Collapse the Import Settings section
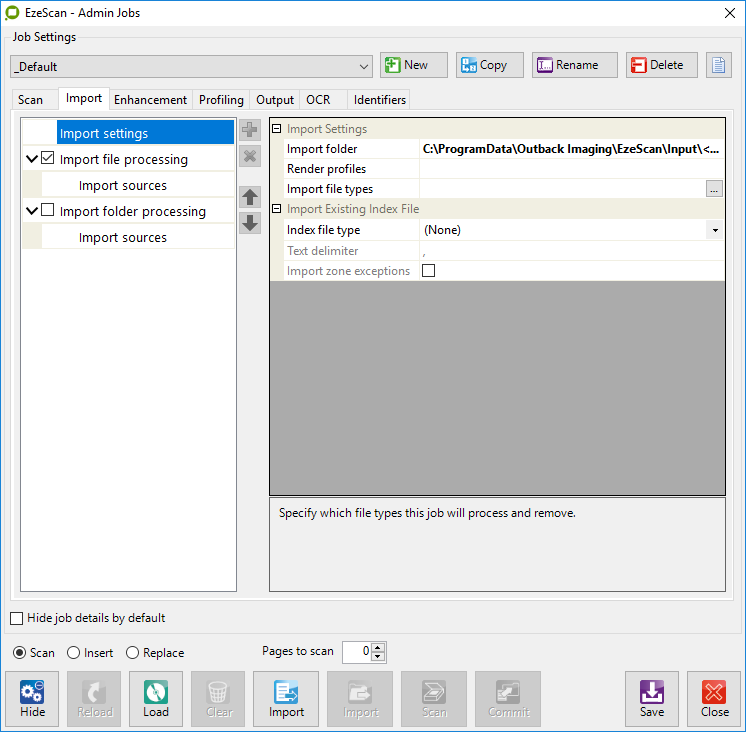The width and height of the screenshot is (746, 732). (x=277, y=129)
